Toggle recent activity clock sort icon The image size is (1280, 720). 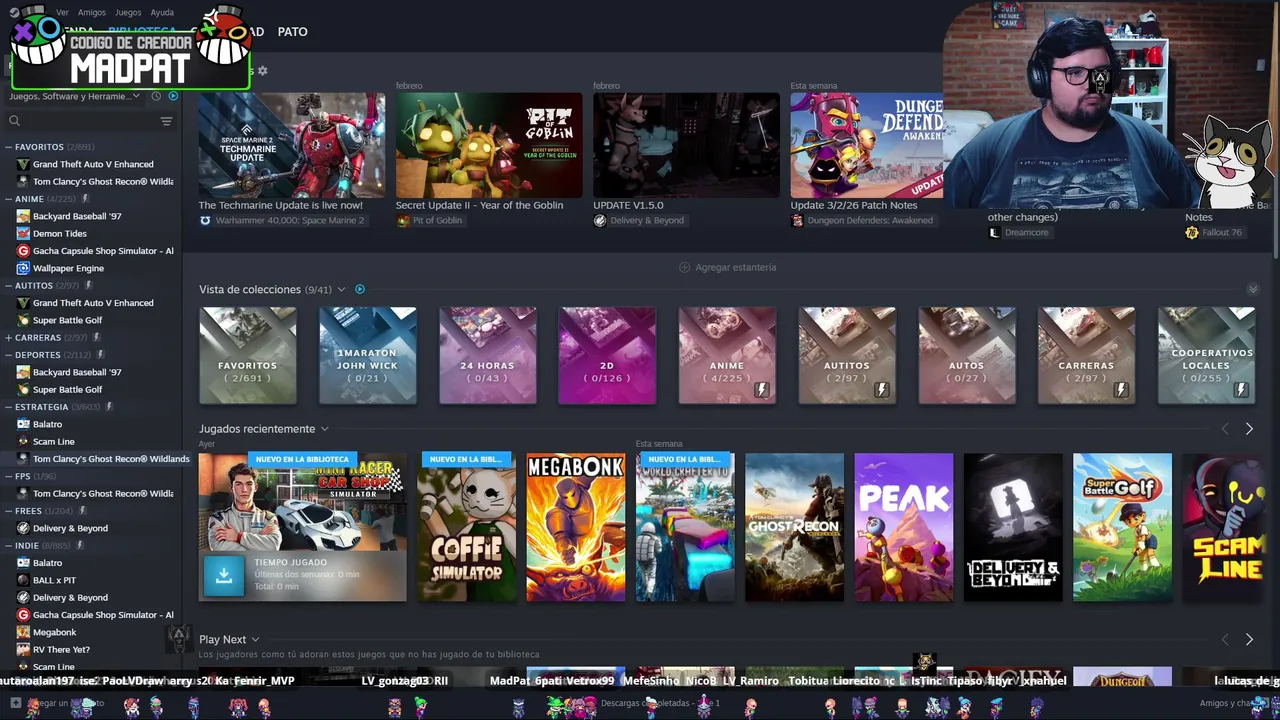[x=156, y=96]
